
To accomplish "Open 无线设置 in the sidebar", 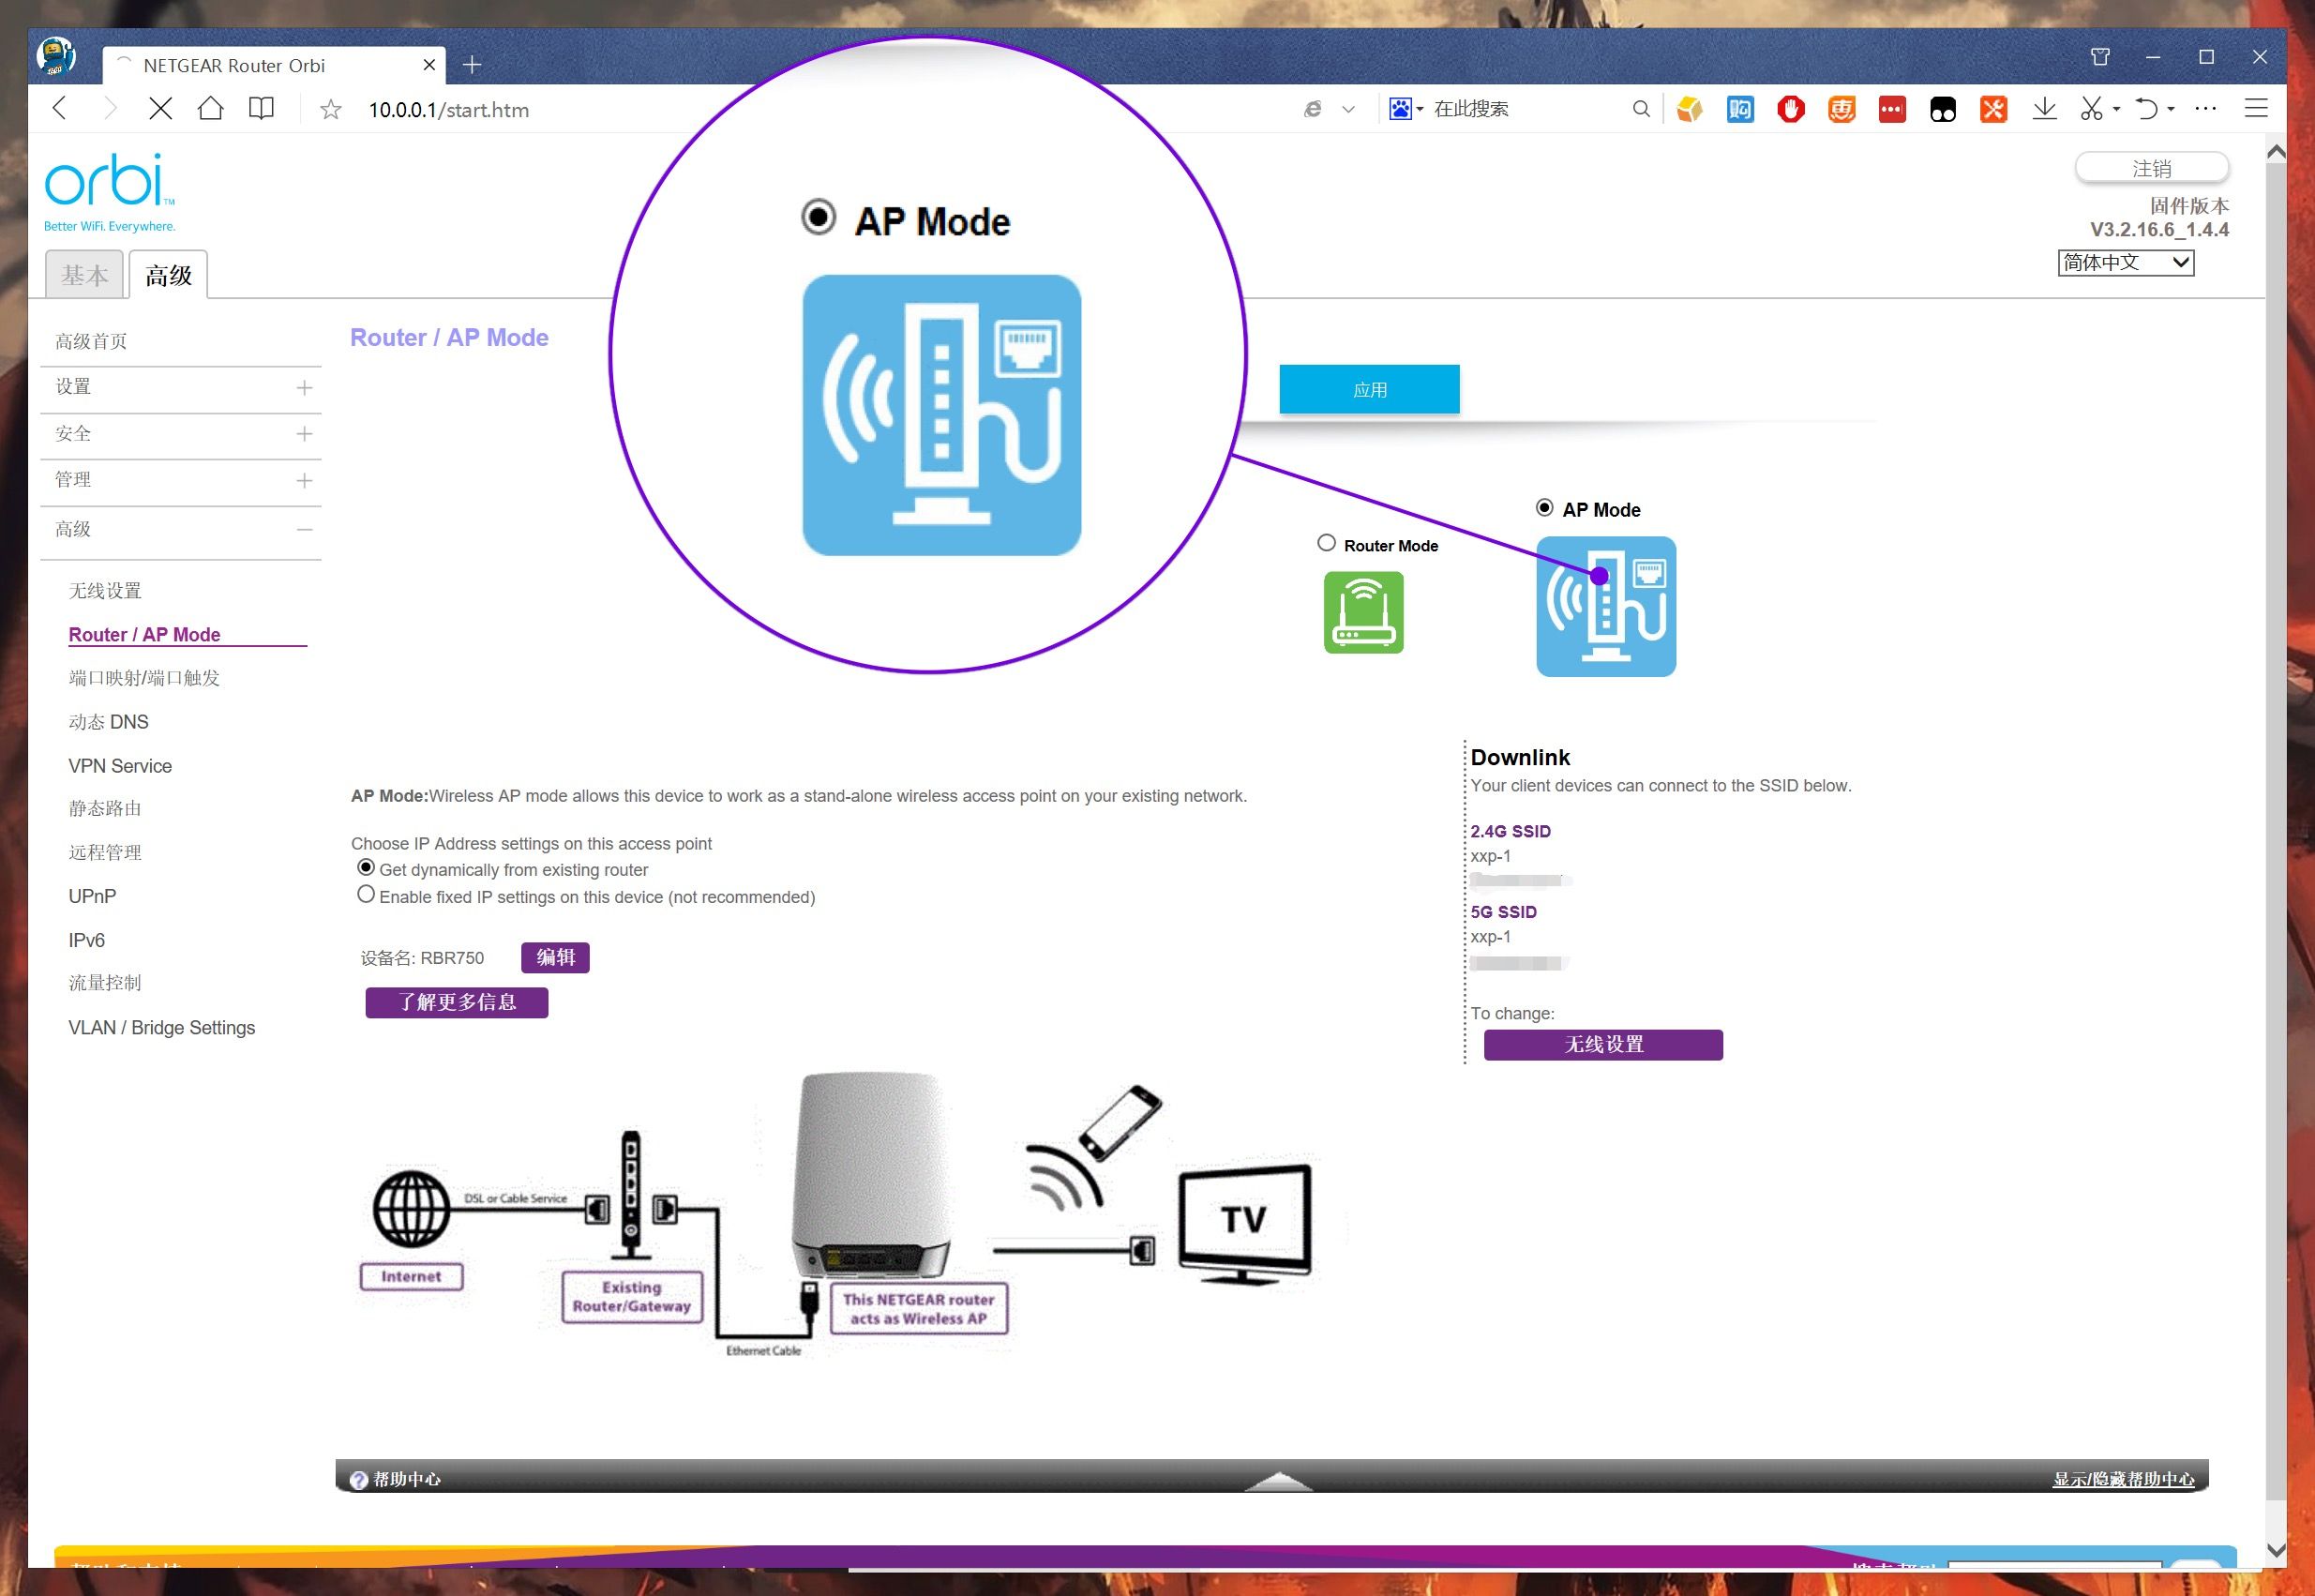I will [105, 590].
